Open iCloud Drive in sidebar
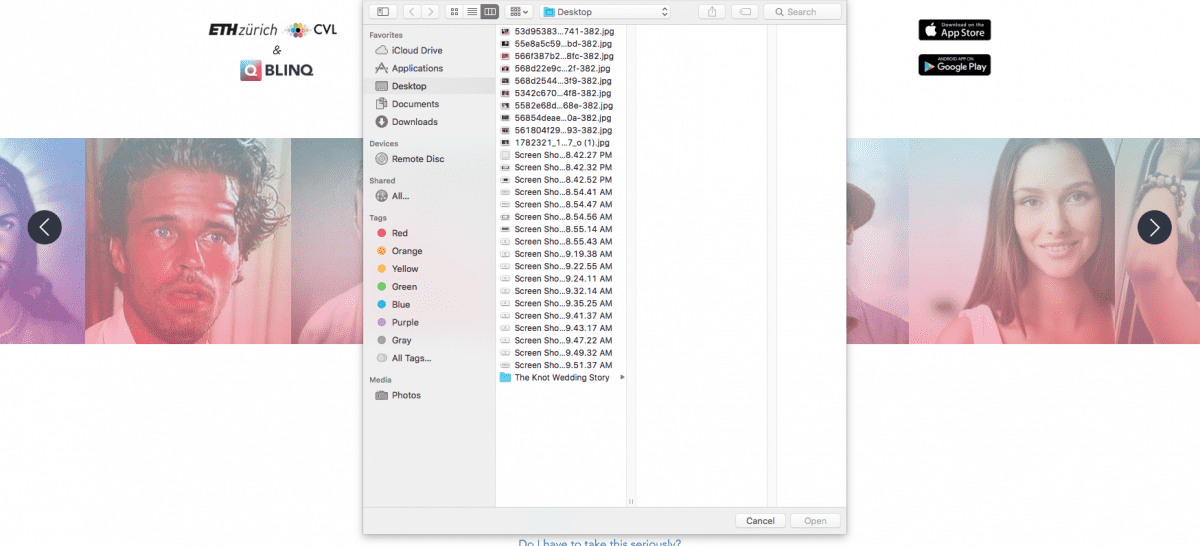 pyautogui.click(x=416, y=50)
